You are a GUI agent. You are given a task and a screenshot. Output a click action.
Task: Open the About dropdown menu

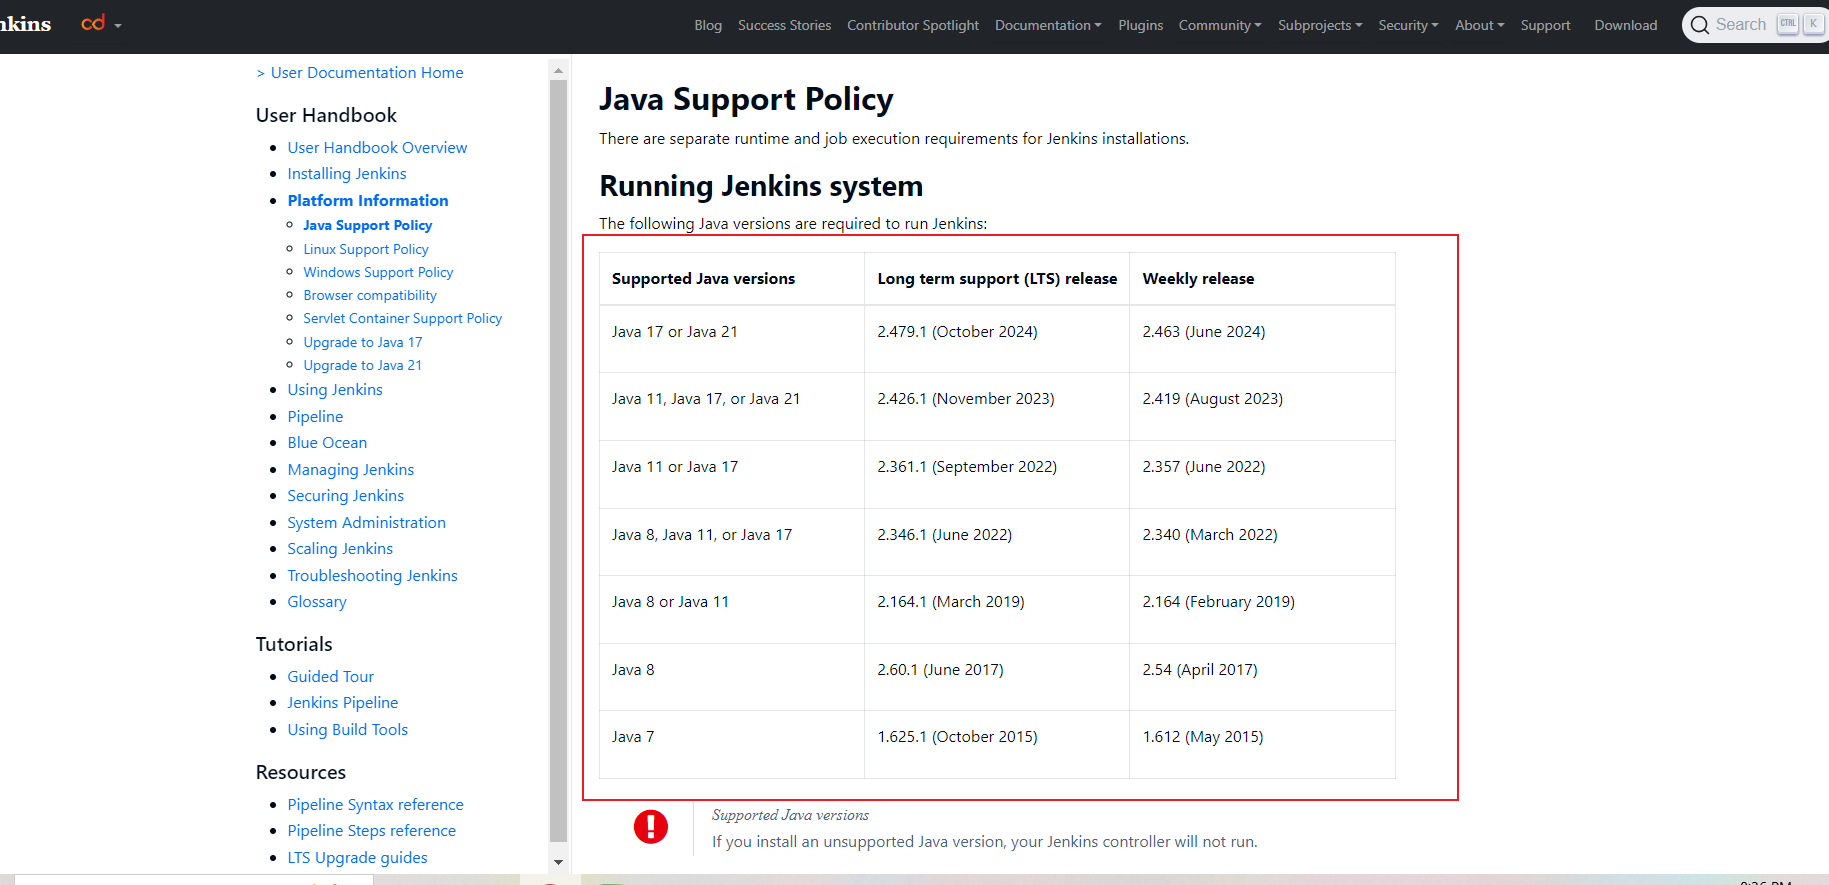(1479, 25)
